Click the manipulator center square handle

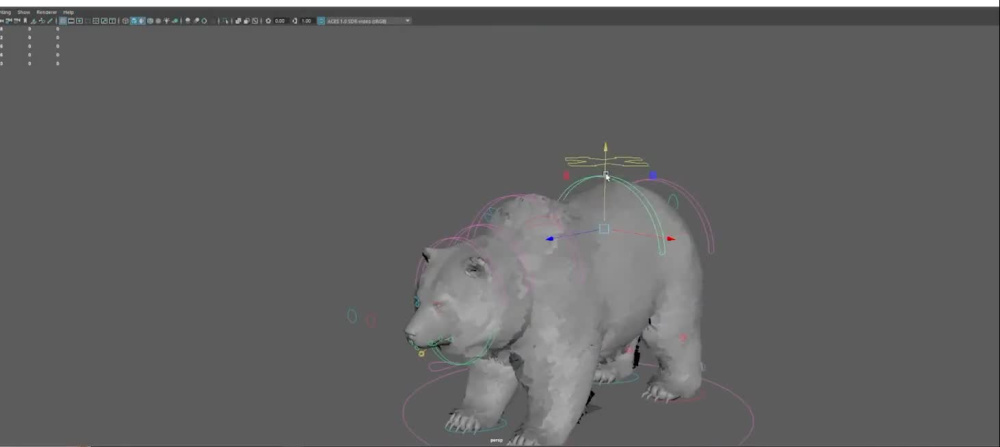pyautogui.click(x=604, y=228)
